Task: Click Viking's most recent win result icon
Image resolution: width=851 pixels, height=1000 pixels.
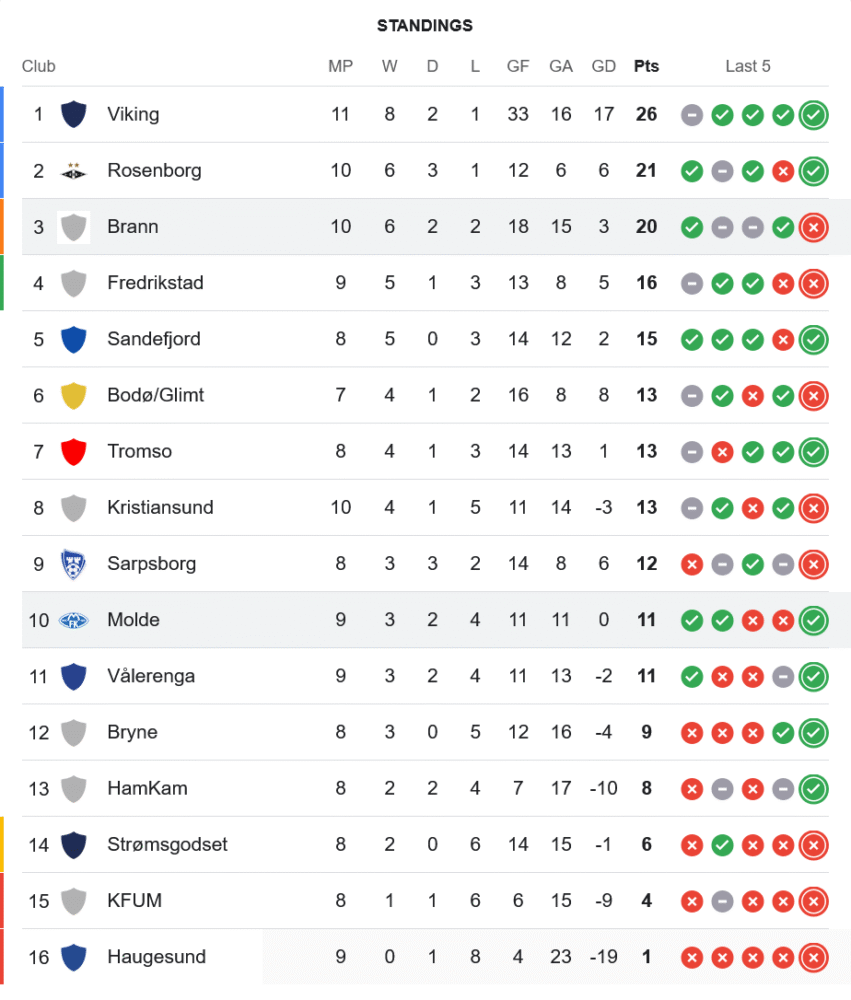Action: (x=813, y=115)
